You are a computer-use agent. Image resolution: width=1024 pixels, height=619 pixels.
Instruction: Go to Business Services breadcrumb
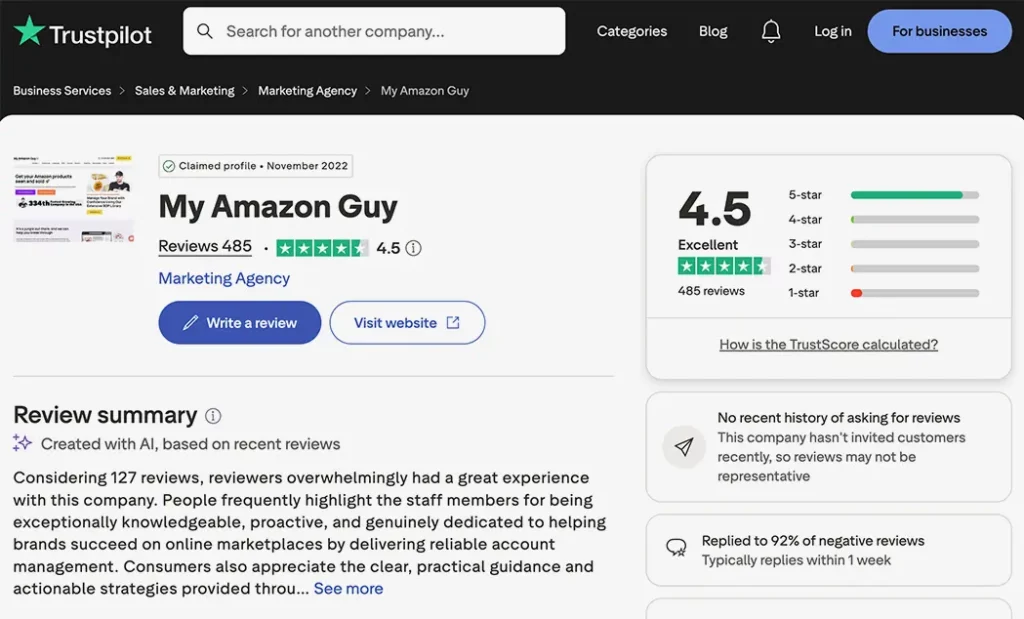tap(62, 91)
